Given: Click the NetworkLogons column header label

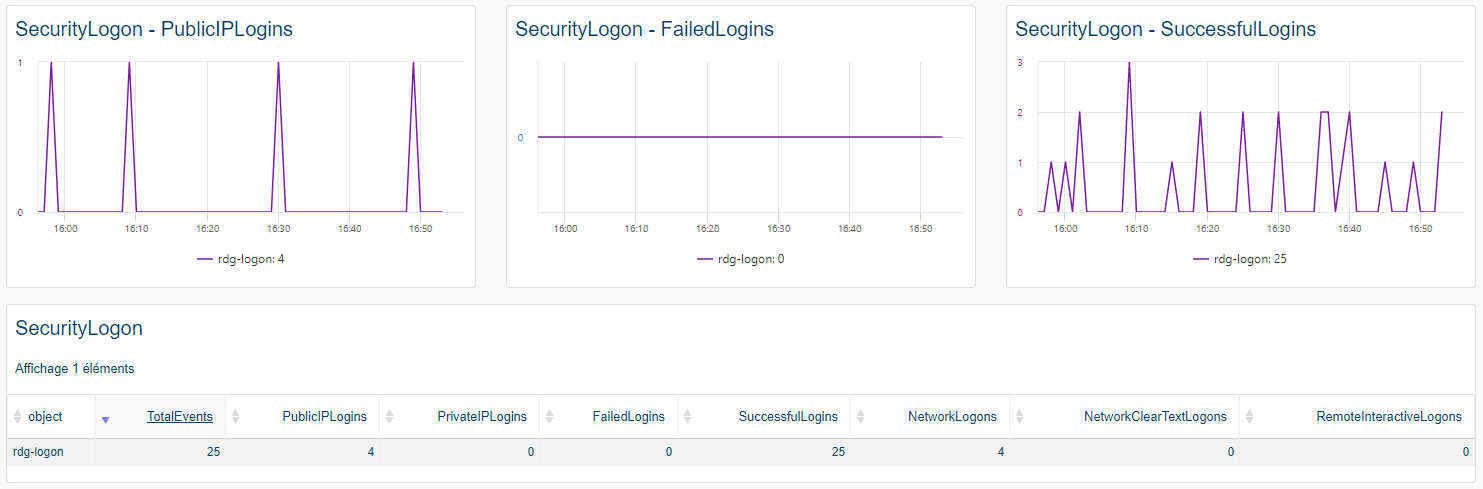Looking at the screenshot, I should pos(952,417).
